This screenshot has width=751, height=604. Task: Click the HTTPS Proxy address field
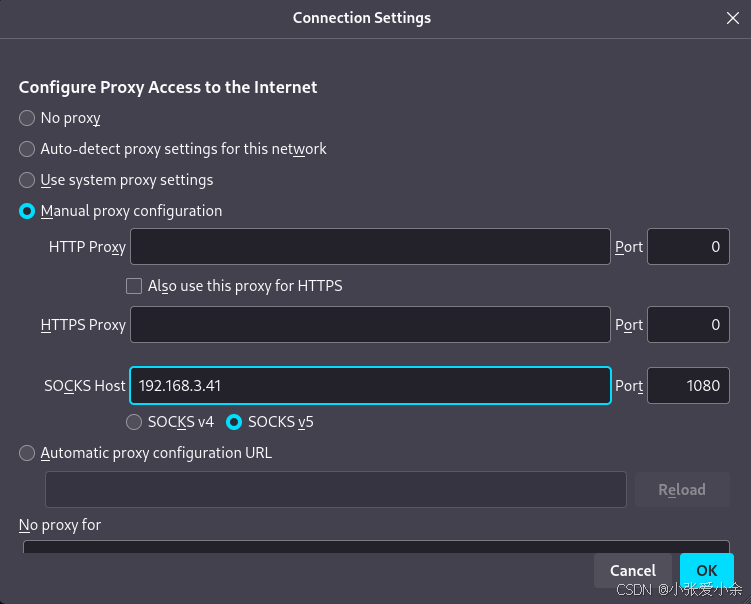(x=370, y=324)
